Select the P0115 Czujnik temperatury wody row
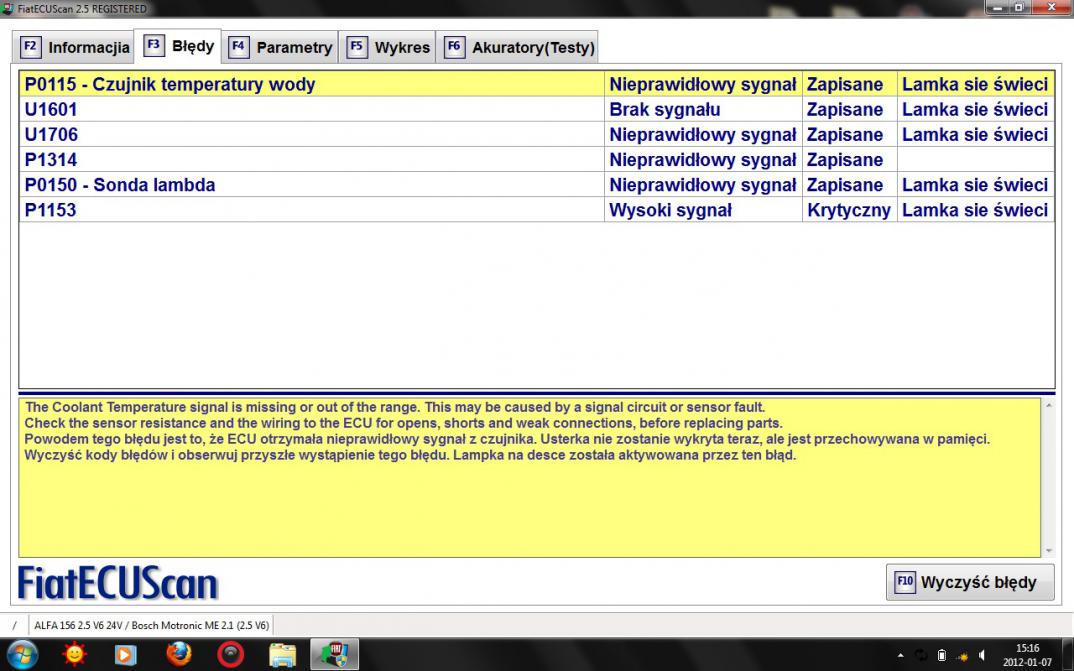 click(x=536, y=84)
